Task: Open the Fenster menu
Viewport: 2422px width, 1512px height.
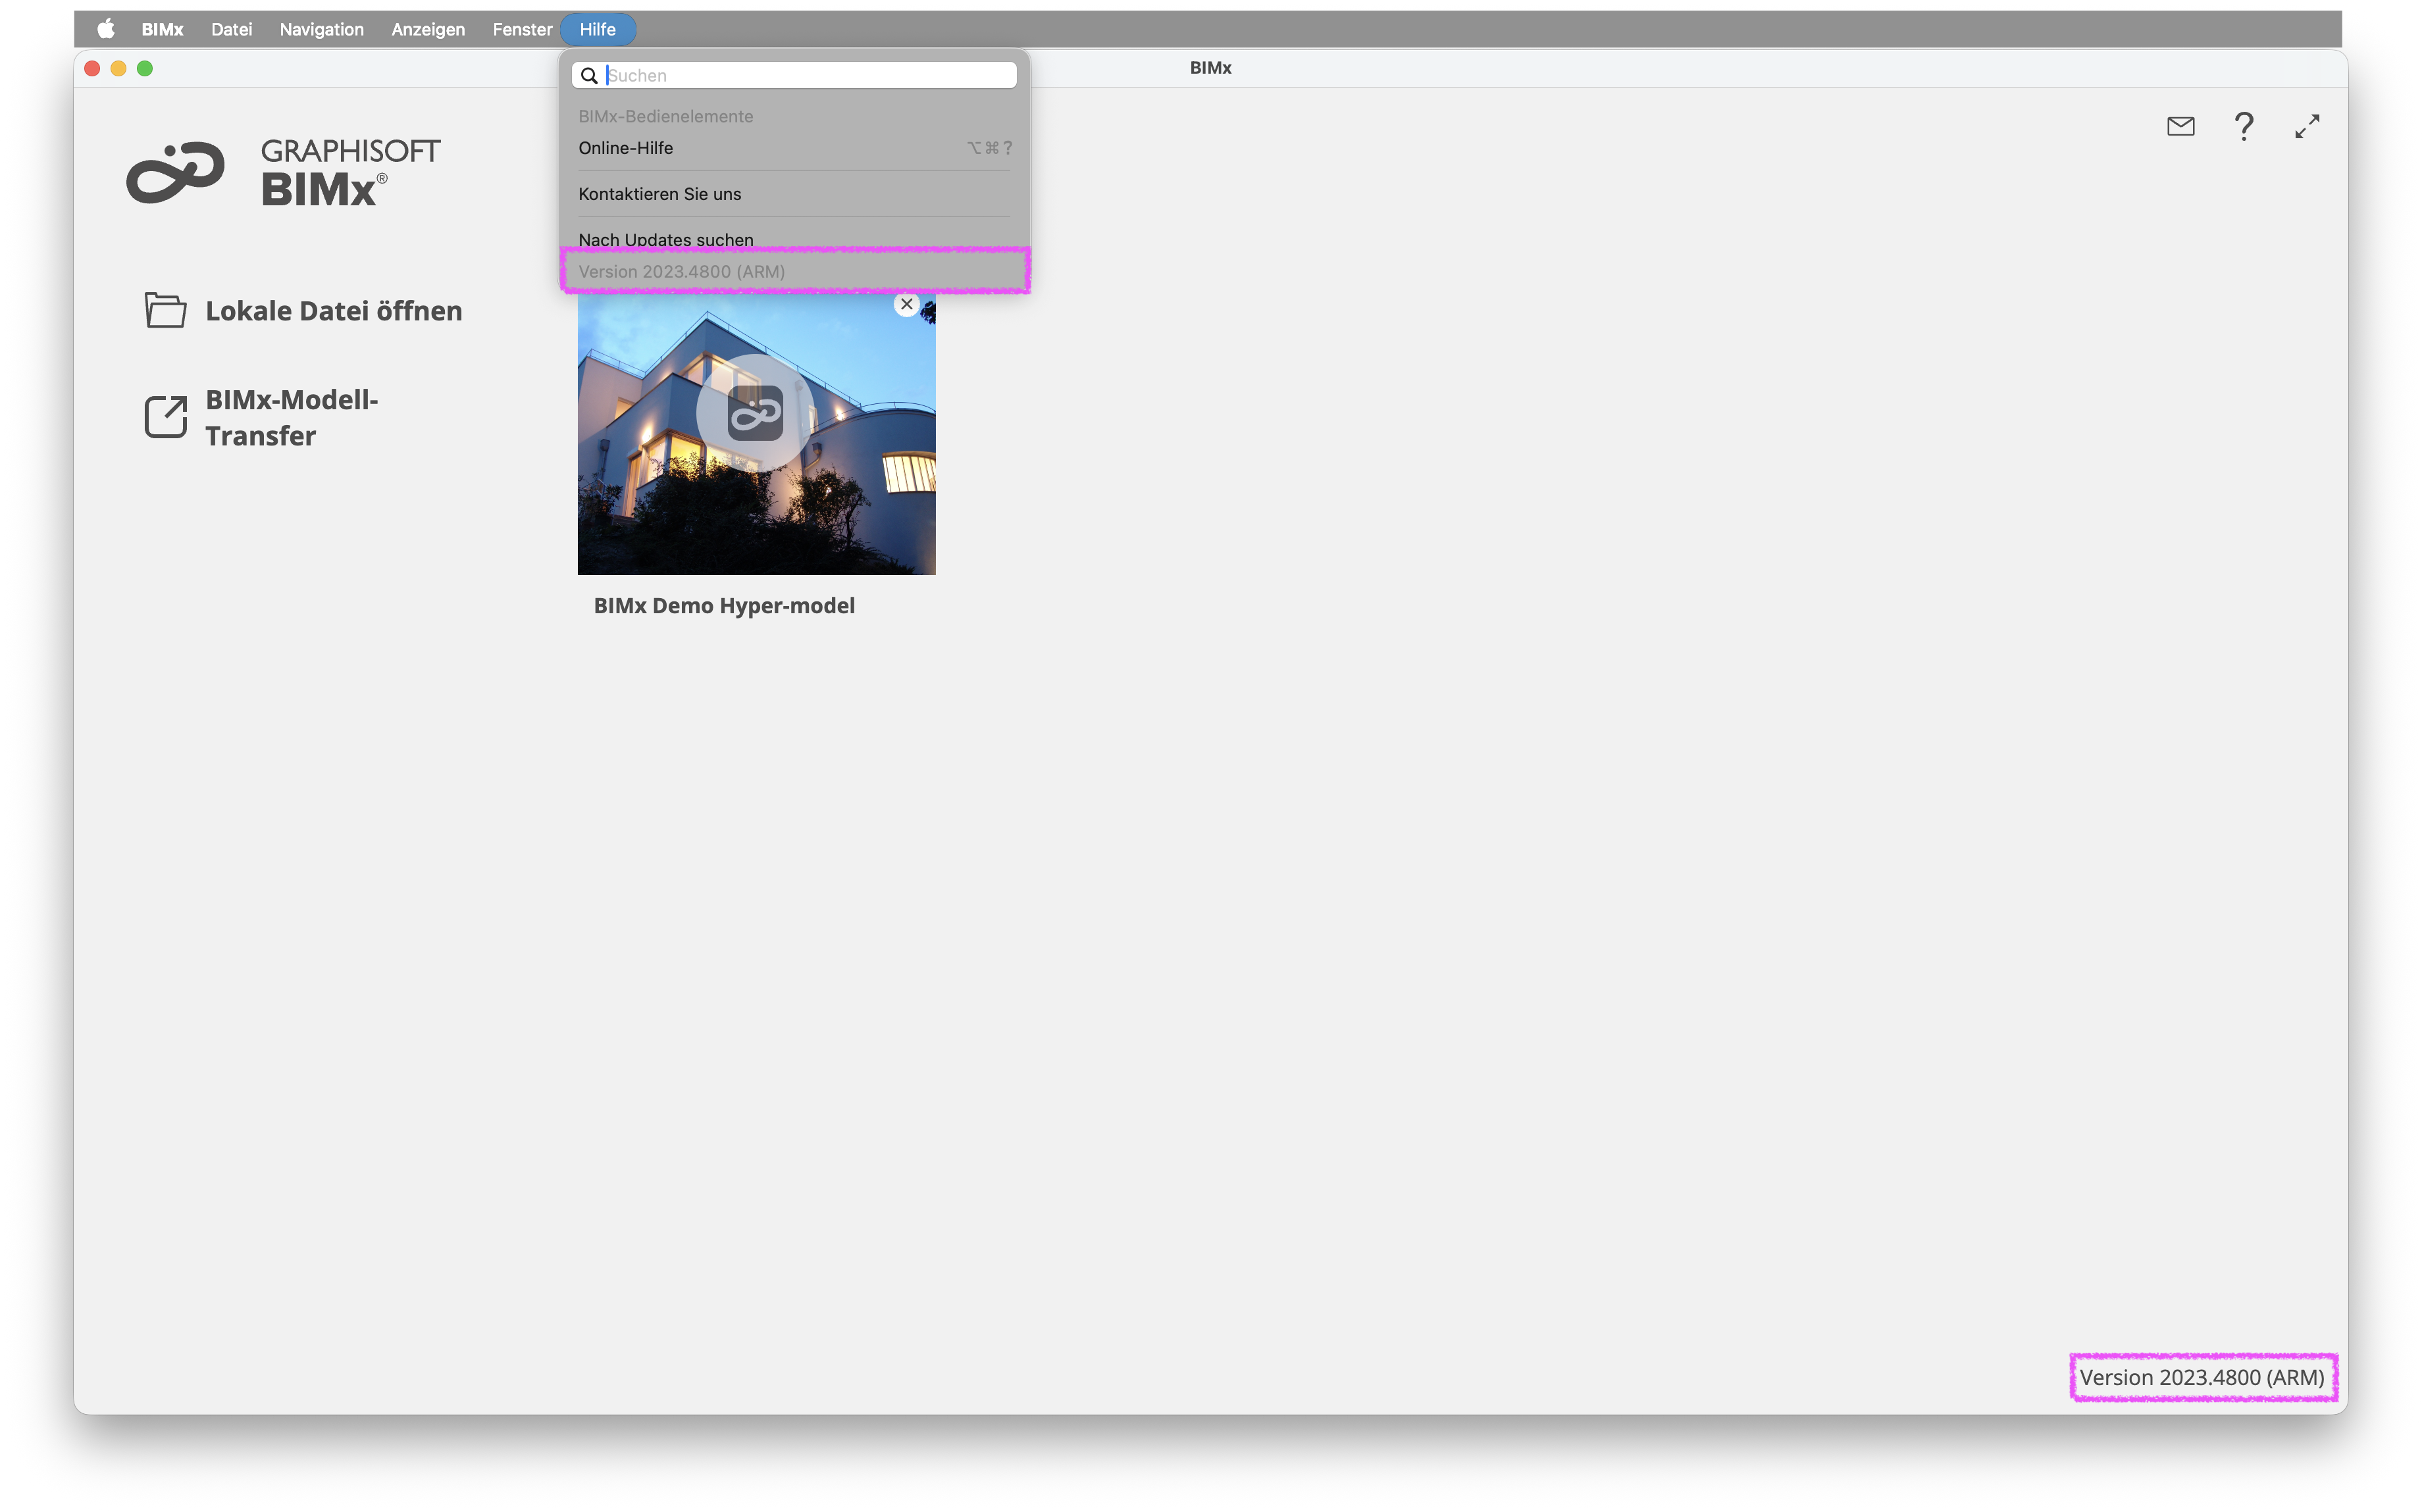Action: (x=522, y=29)
